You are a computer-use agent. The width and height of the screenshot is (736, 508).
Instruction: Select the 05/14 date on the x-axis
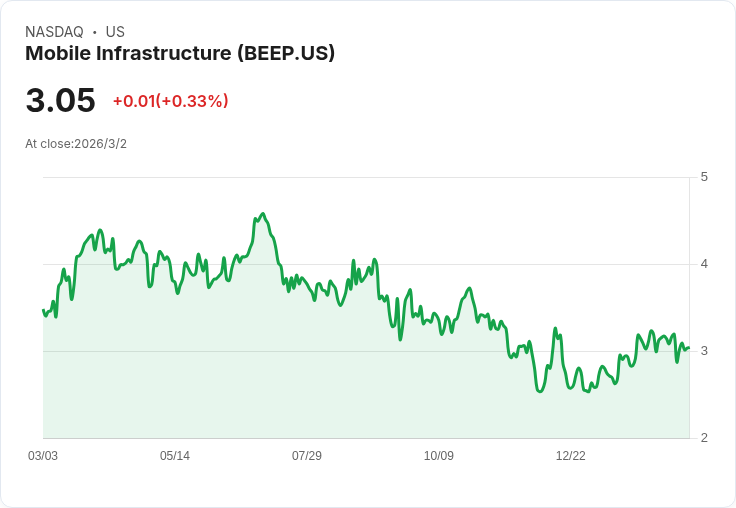(175, 456)
